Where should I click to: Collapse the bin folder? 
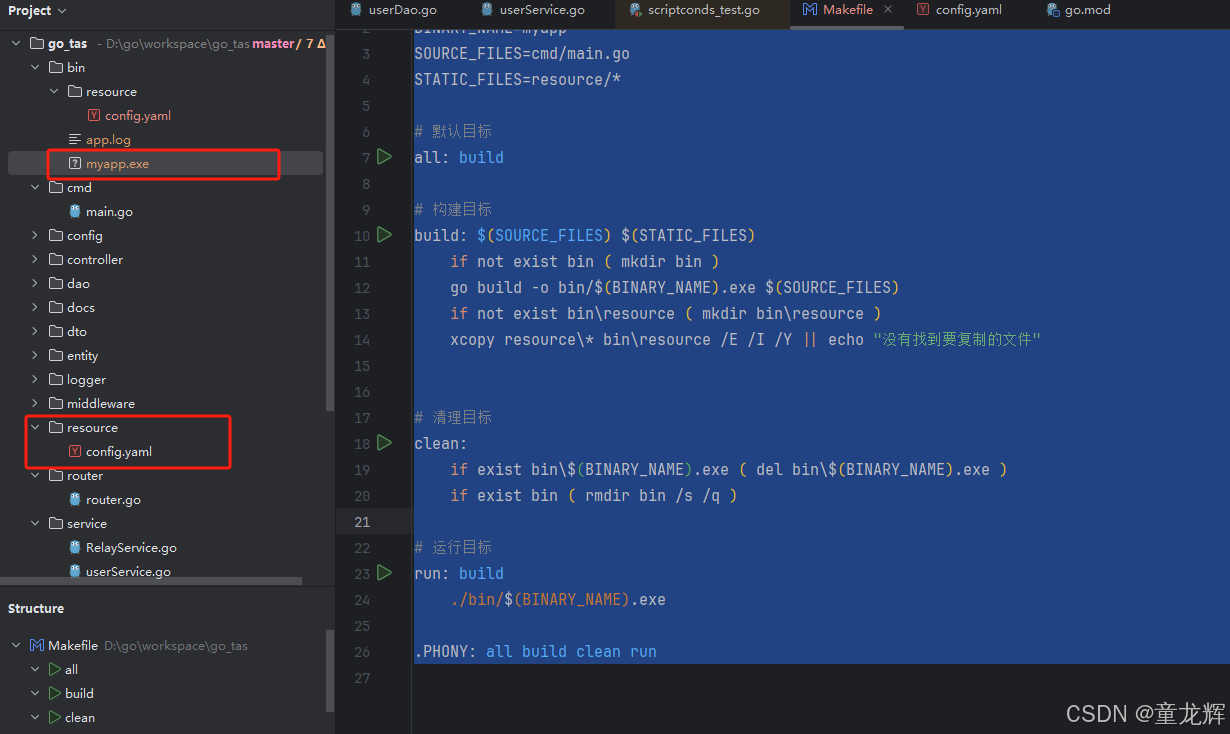tap(35, 68)
